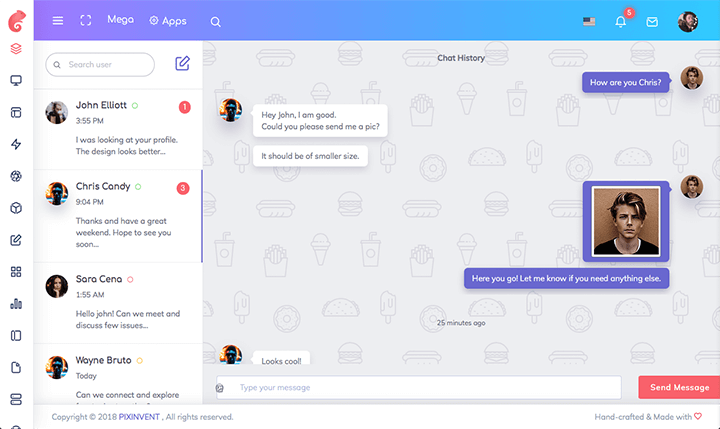Click 'It should be of smaller size.' message
Viewport: 720px width, 429px height.
(310, 156)
